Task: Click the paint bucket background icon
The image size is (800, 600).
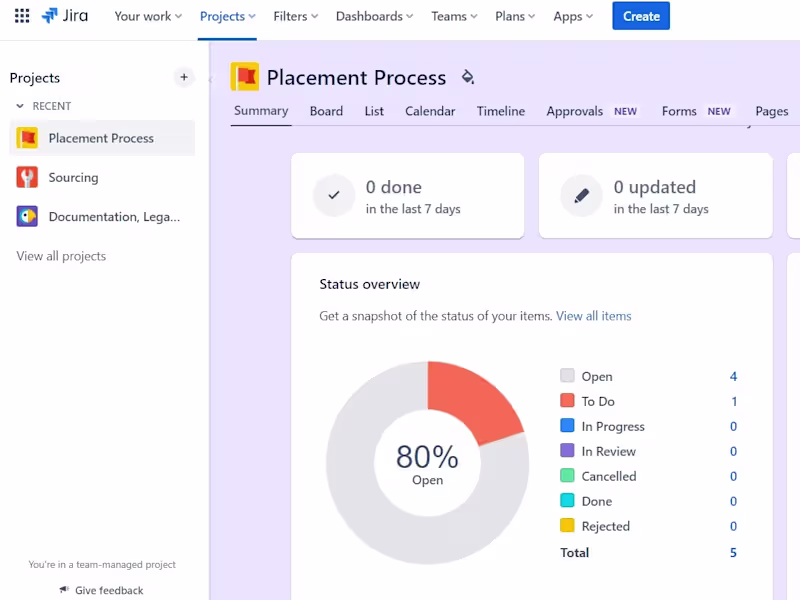Action: 467,77
